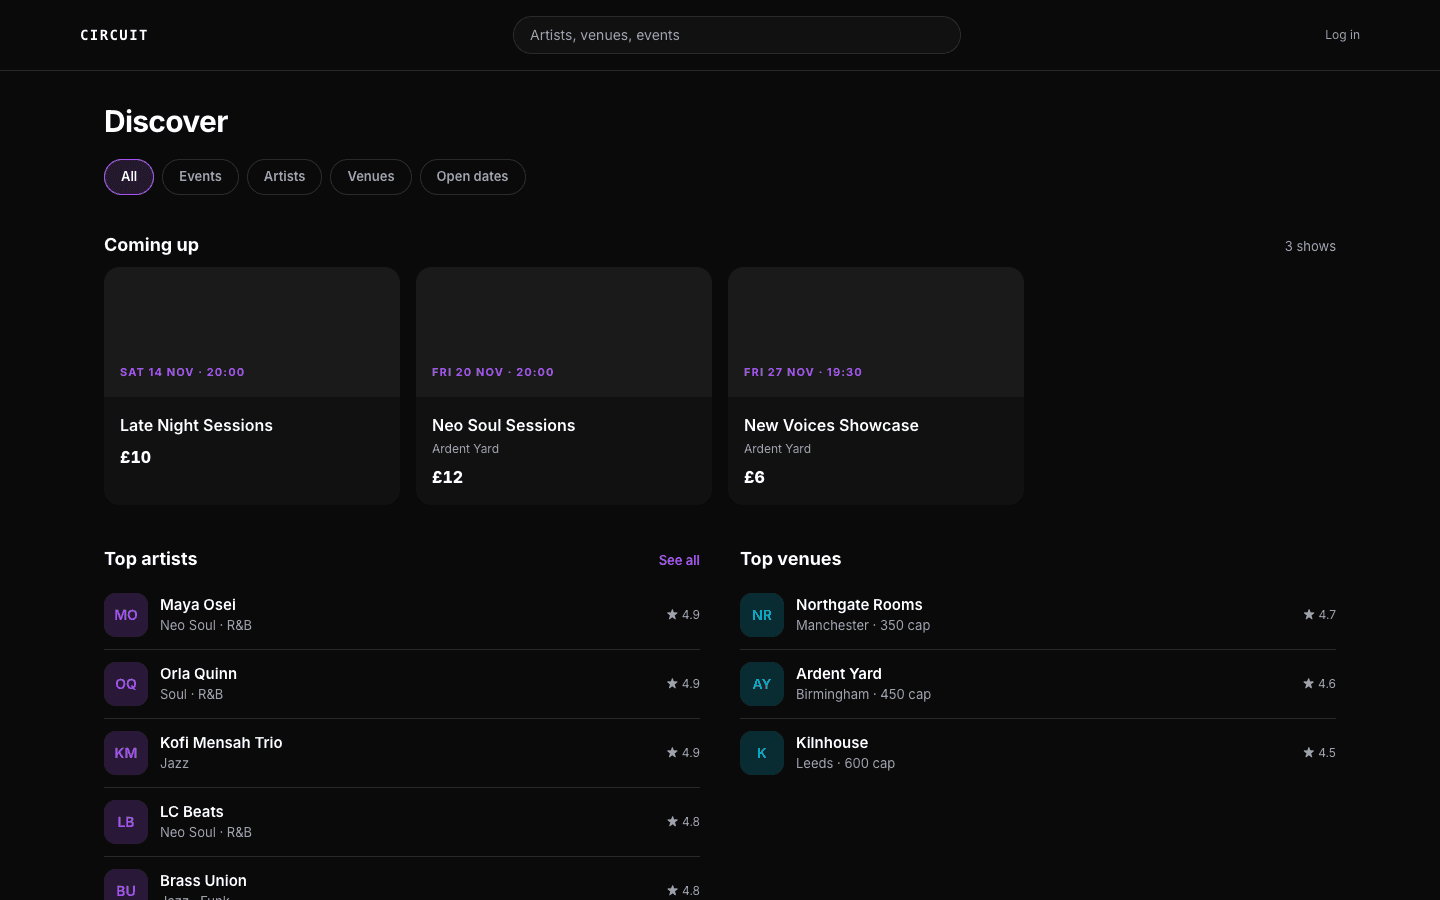Click the star rating icon for Maya Osei
Screen dimensions: 1440x900
[672, 615]
